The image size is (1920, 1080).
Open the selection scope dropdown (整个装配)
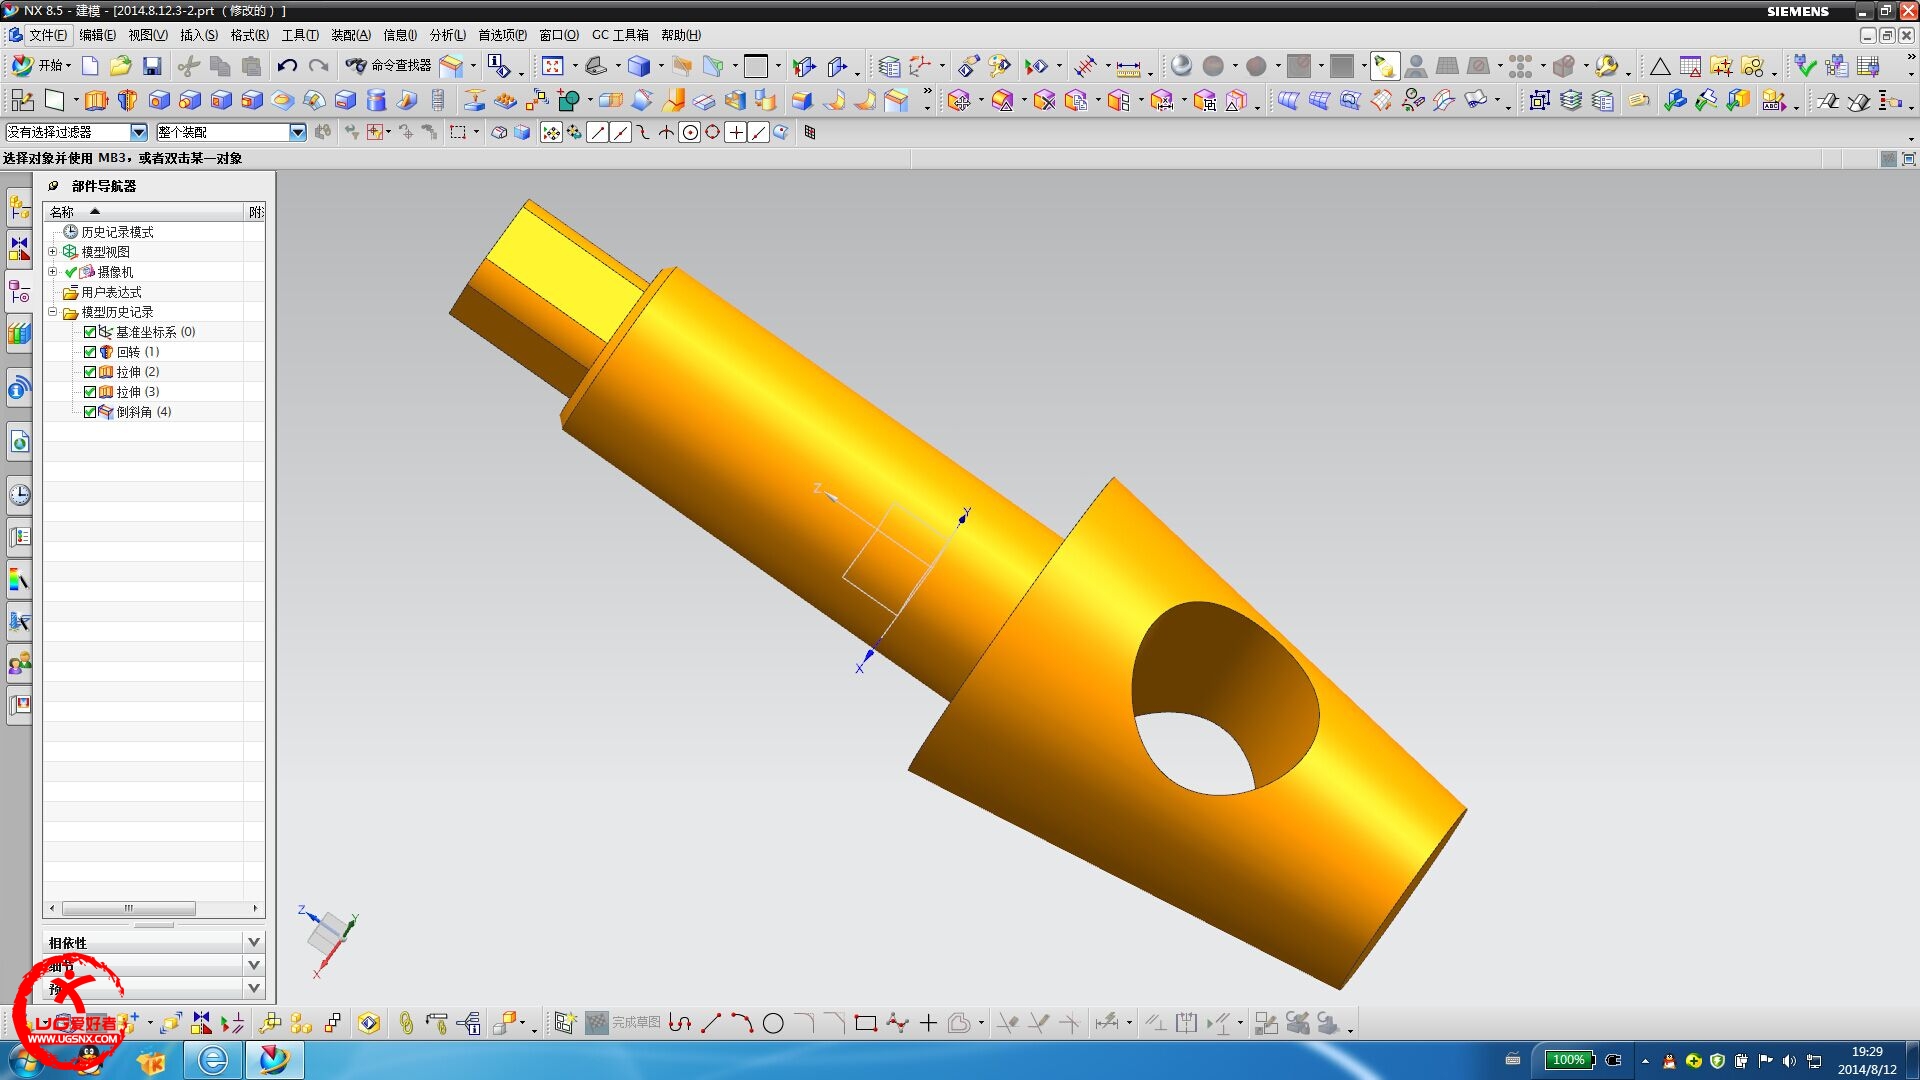click(231, 132)
